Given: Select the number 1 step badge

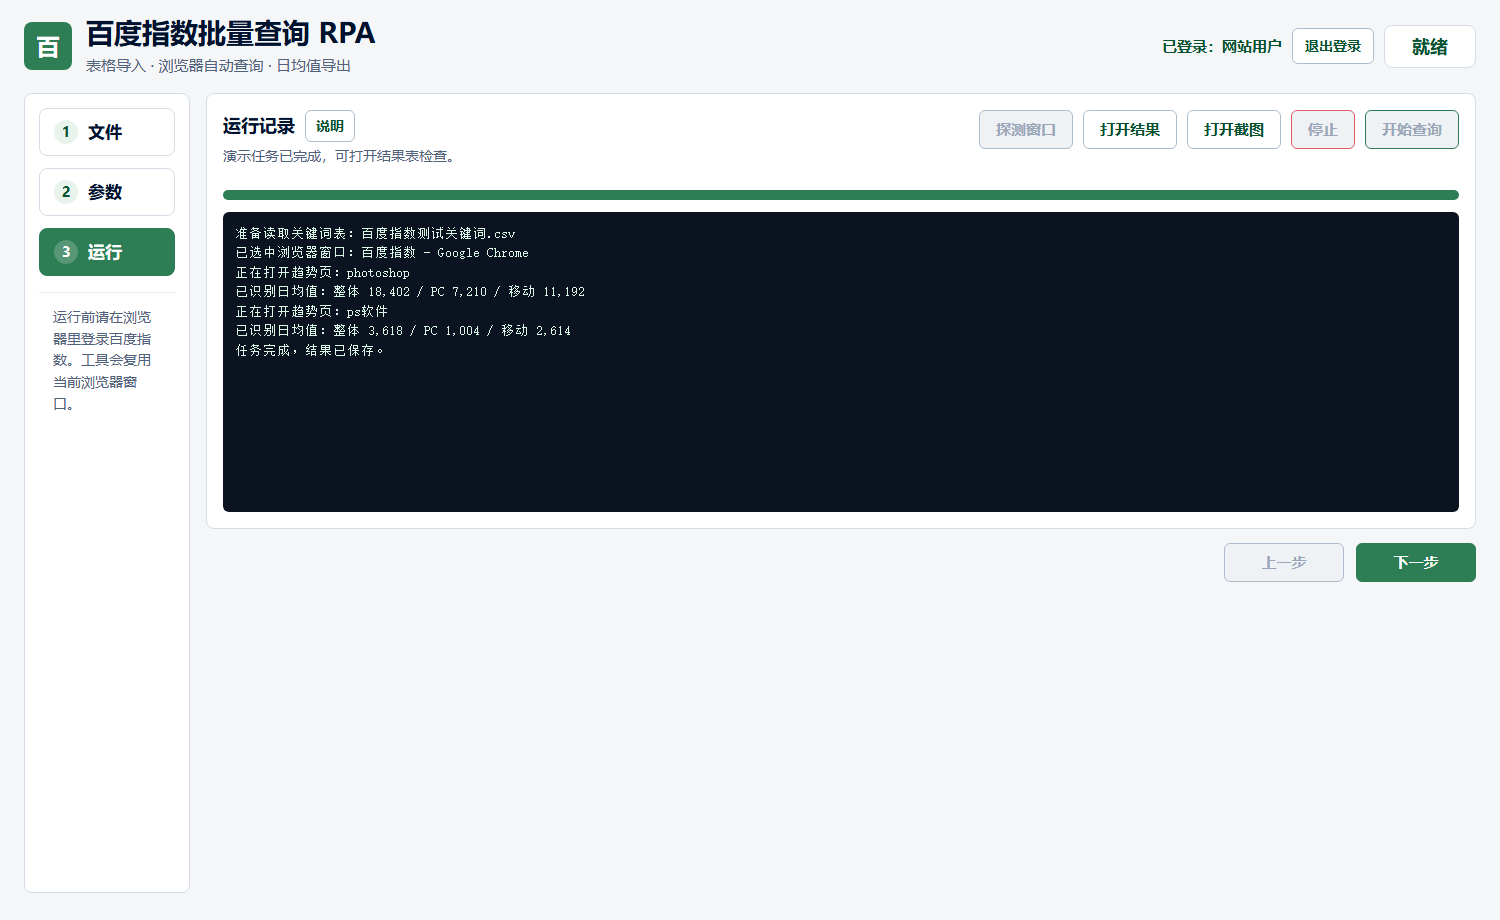Looking at the screenshot, I should tap(66, 132).
